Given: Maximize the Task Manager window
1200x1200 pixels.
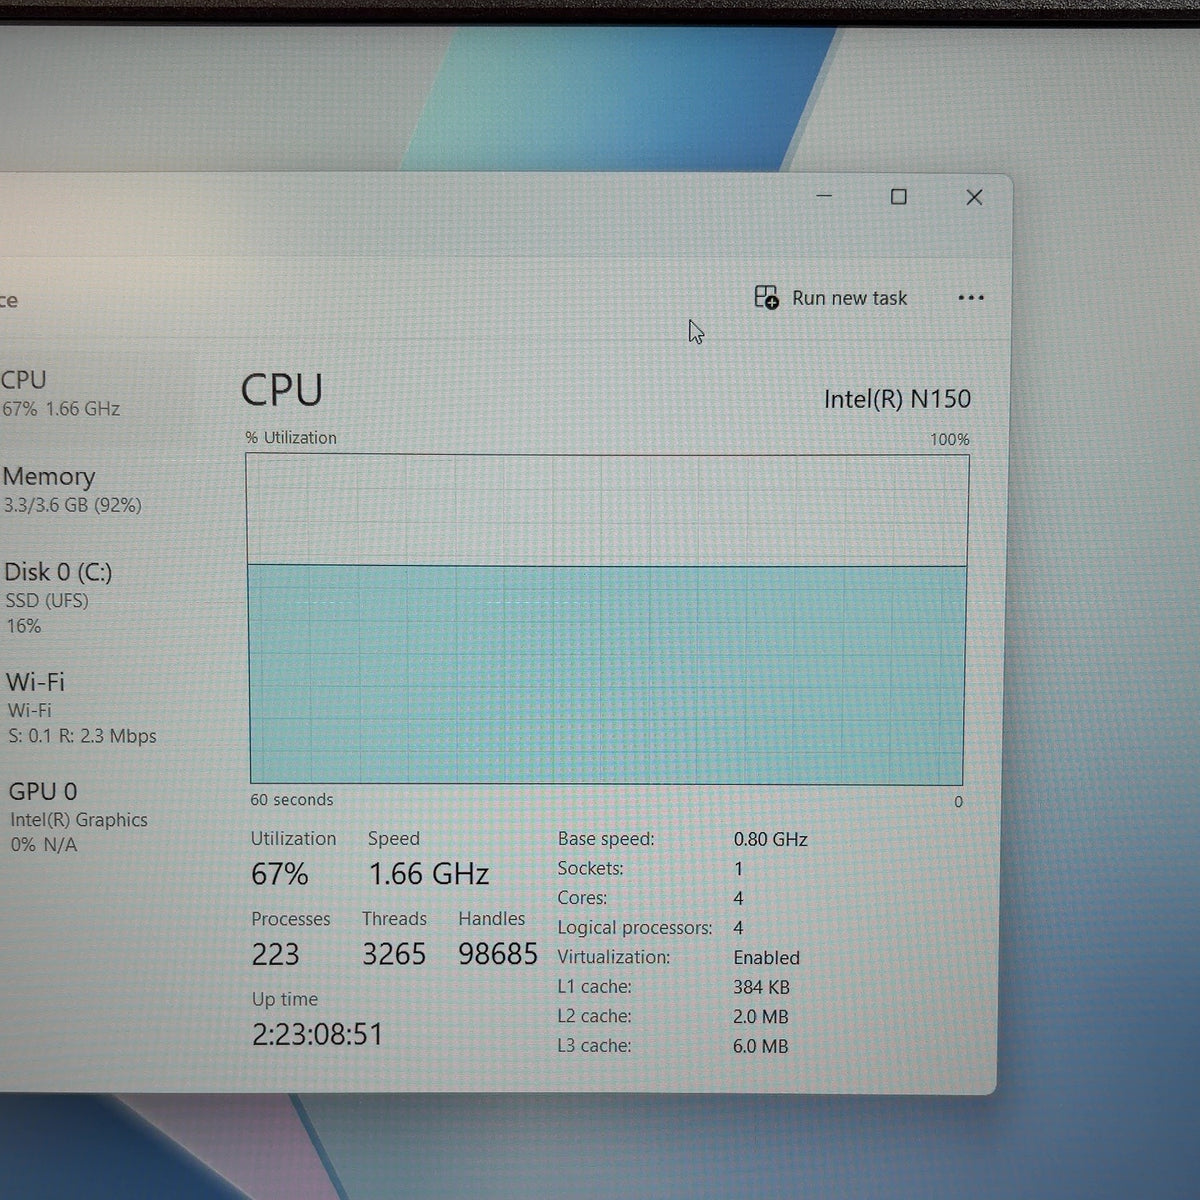Looking at the screenshot, I should click(x=899, y=197).
